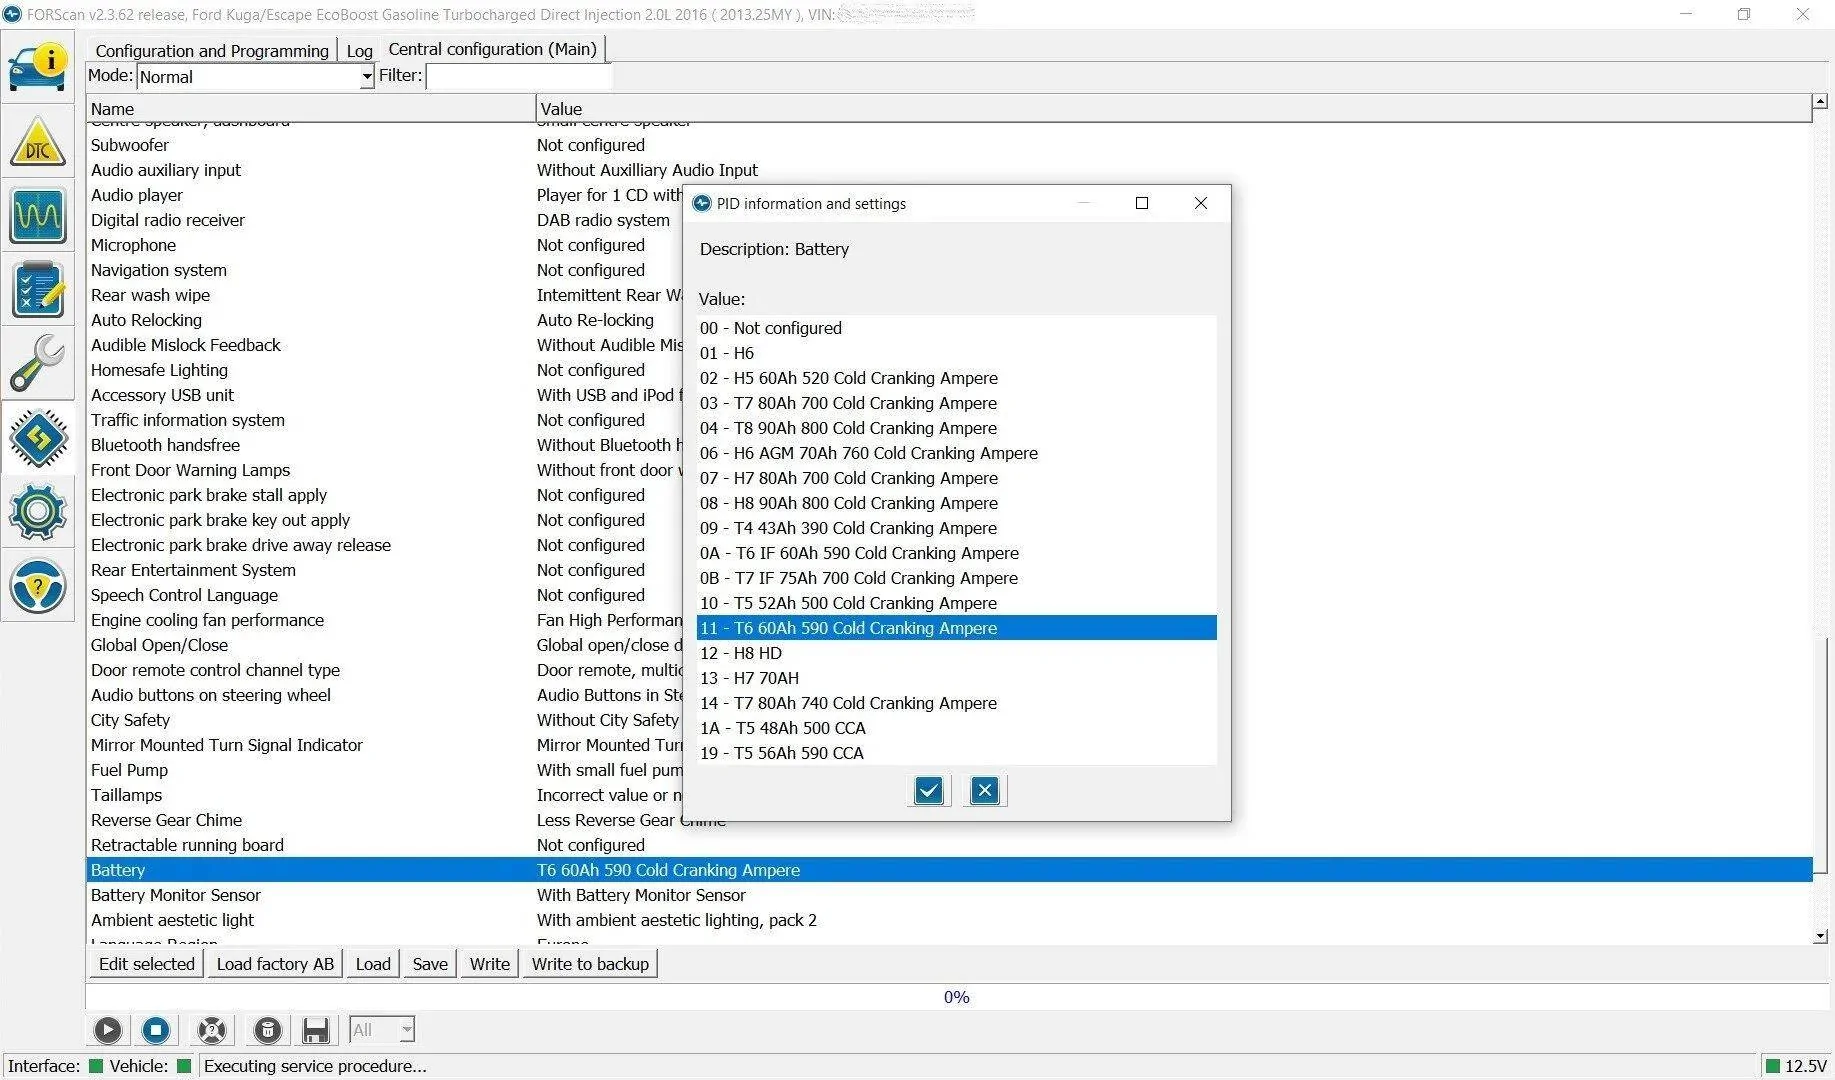Image resolution: width=1835 pixels, height=1080 pixels.
Task: Open the help steering wheel section
Action: coord(38,586)
